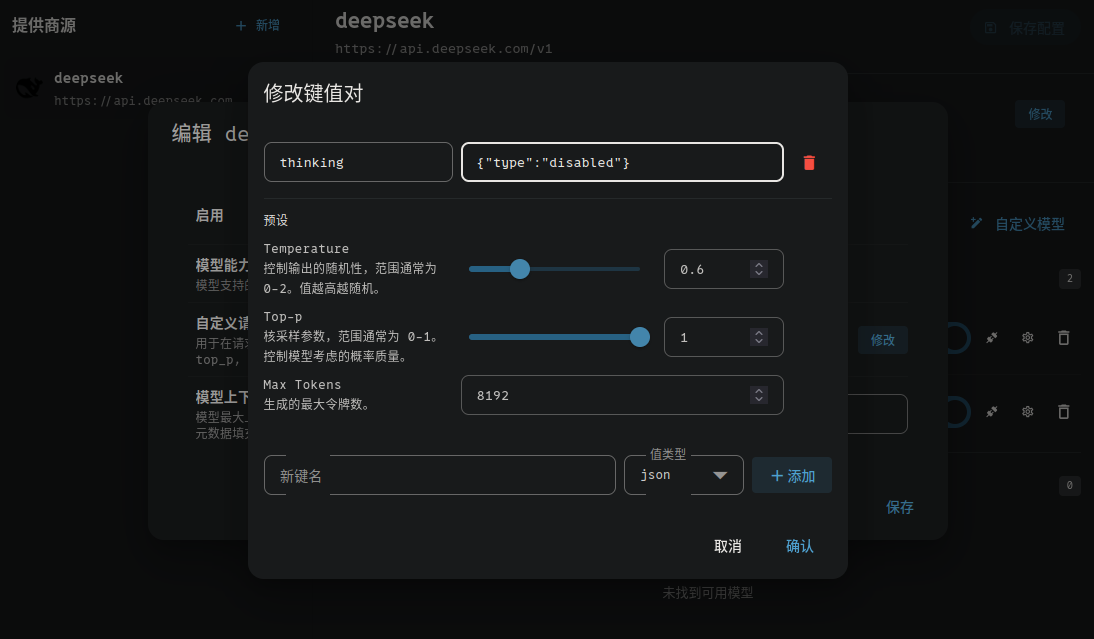Open the 值类型 json dropdown
The image size is (1094, 639).
pos(684,476)
